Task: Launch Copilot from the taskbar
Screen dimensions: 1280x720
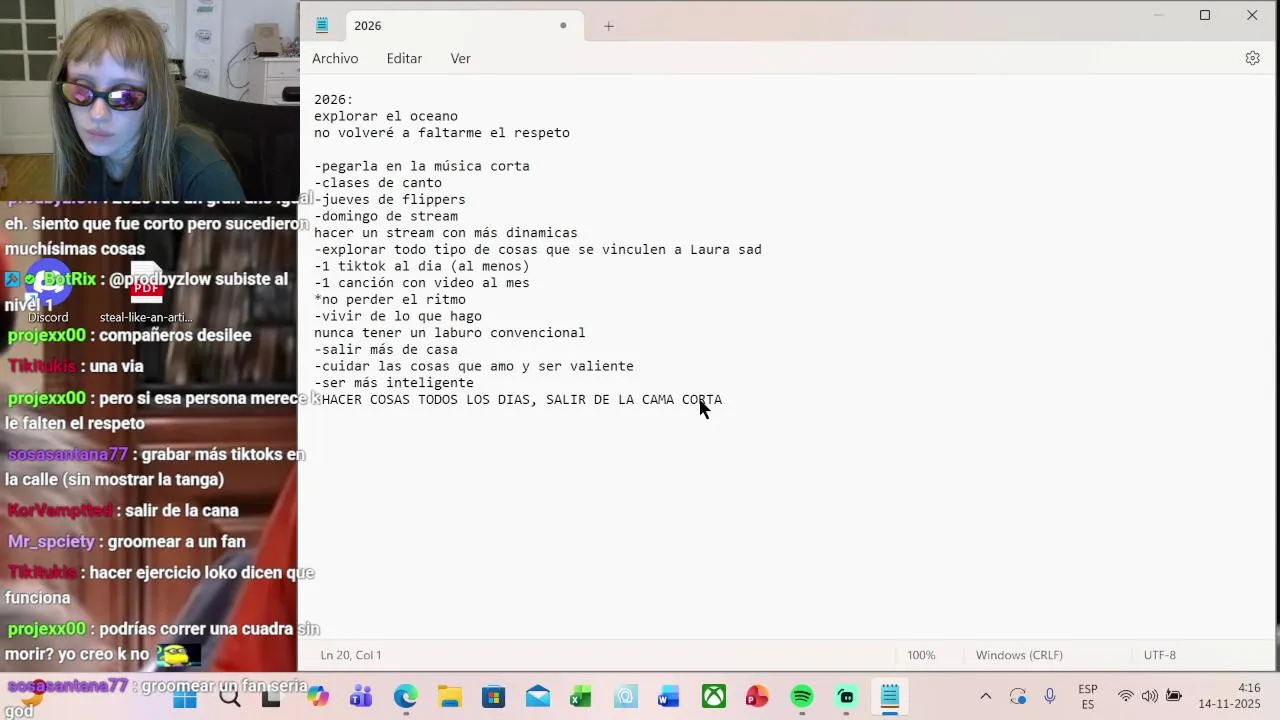Action: pos(318,697)
